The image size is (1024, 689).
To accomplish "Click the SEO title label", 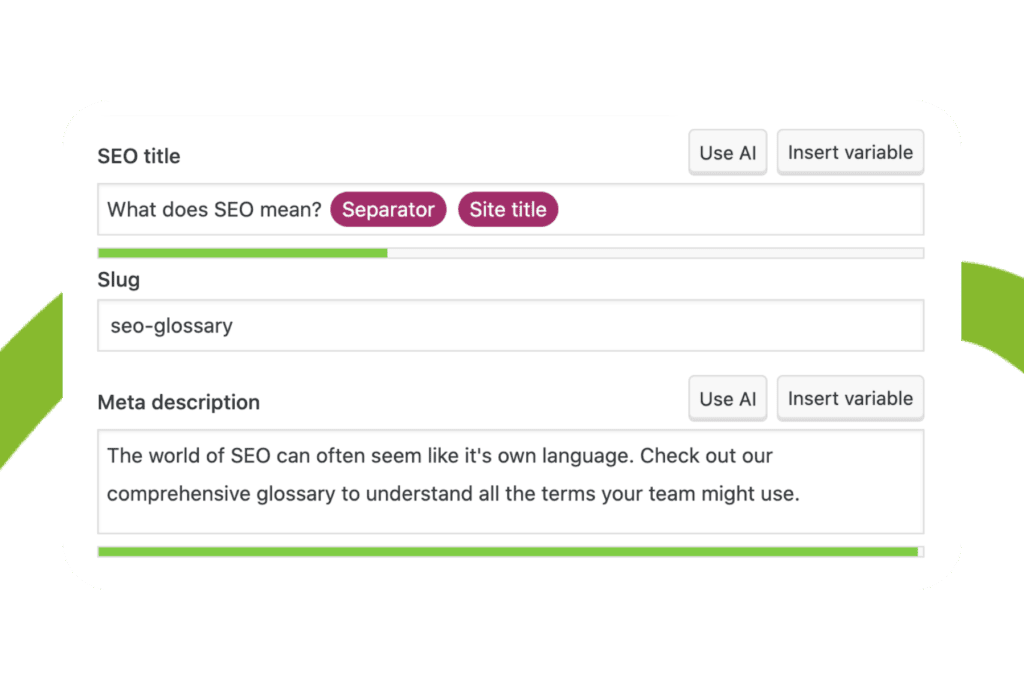I will tap(138, 156).
